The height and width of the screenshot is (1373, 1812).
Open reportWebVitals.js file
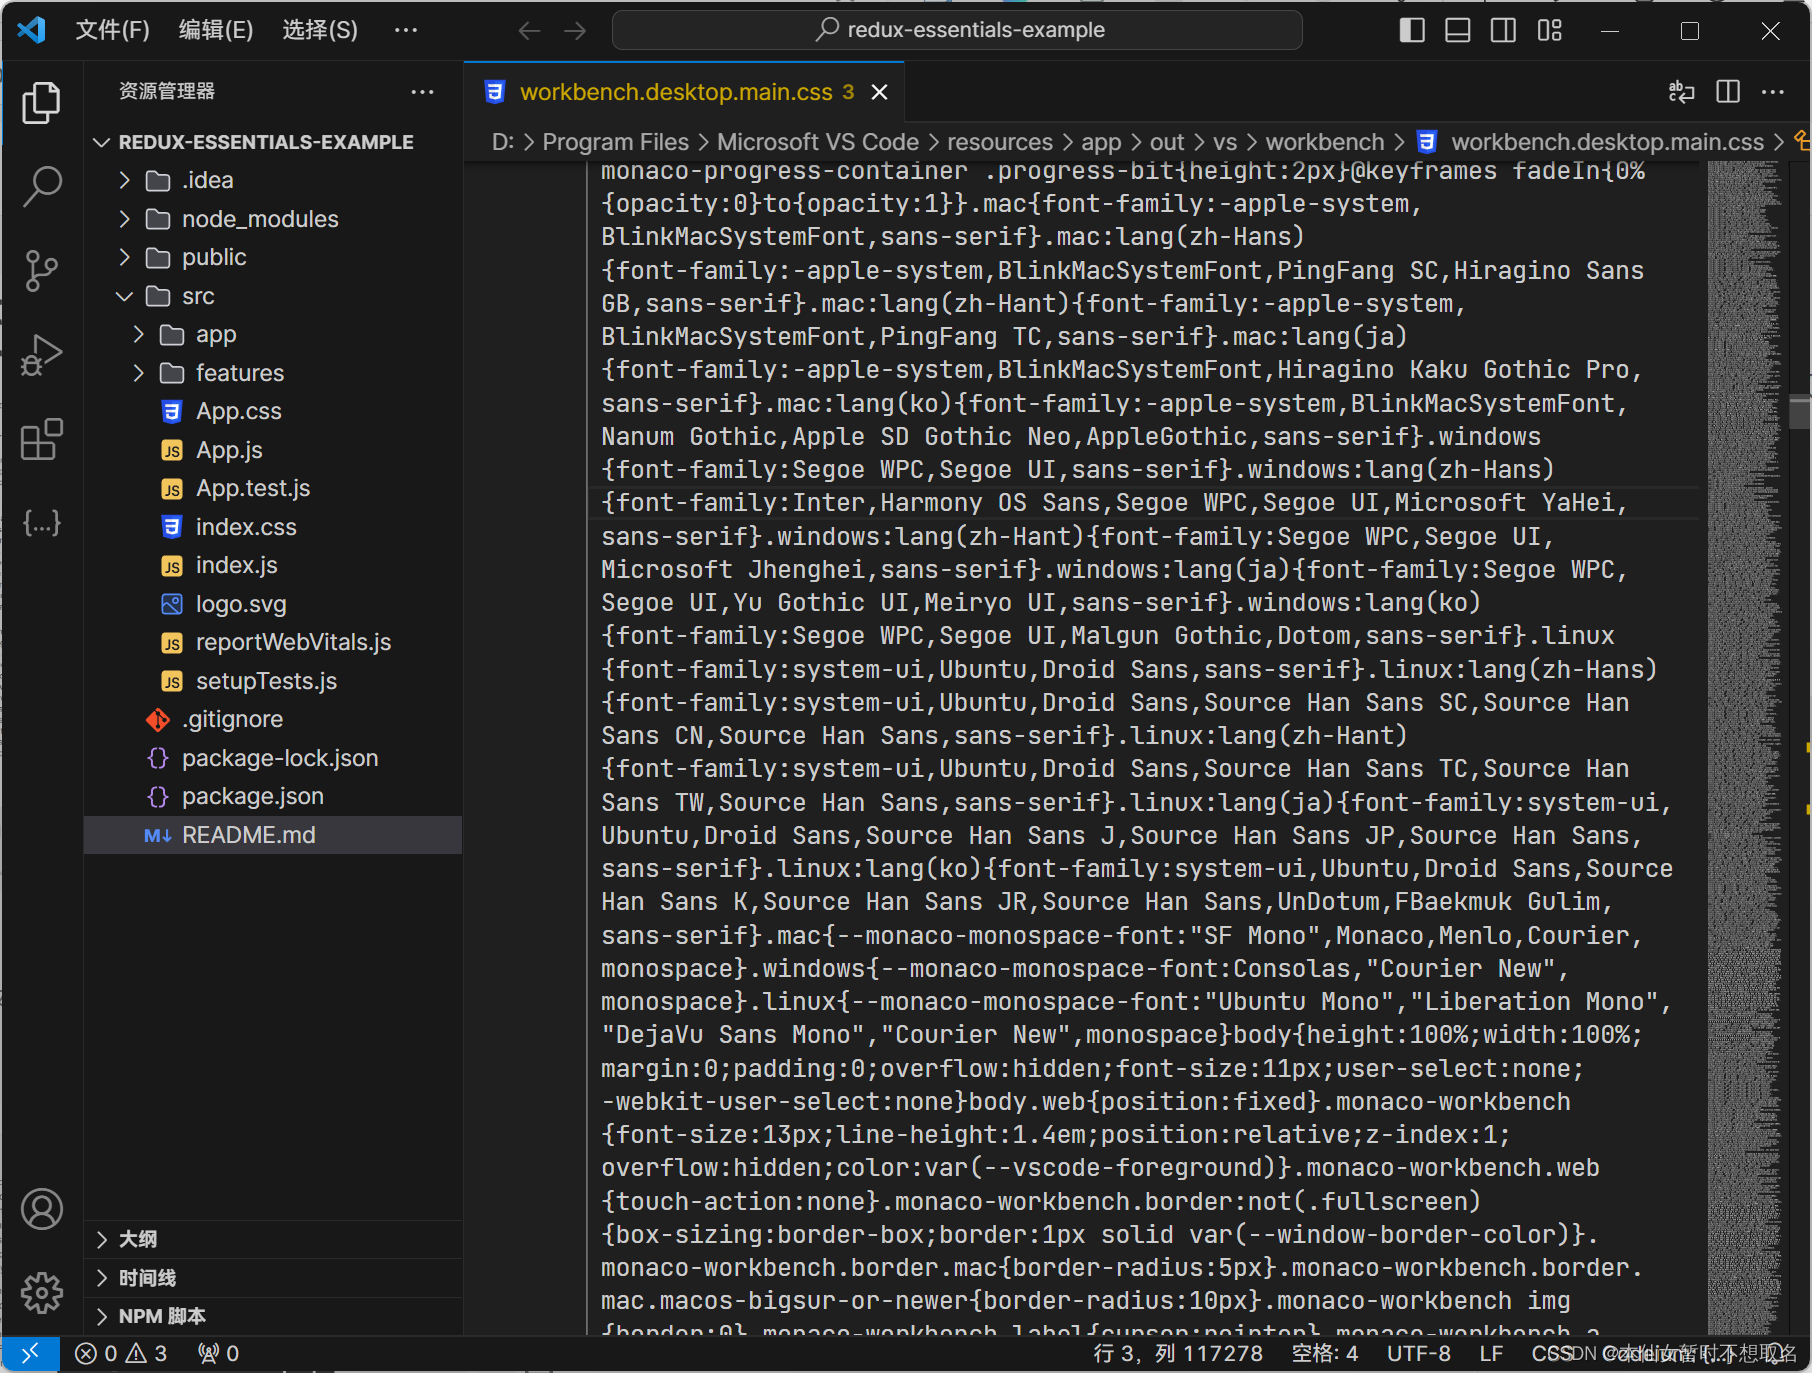coord(273,642)
